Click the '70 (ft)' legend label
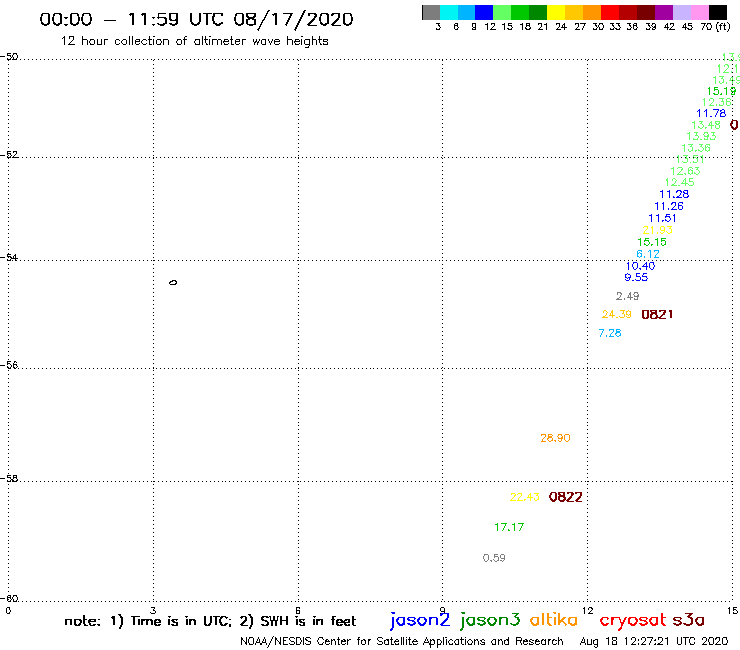Screen dimensions: 740x650 click(715, 27)
